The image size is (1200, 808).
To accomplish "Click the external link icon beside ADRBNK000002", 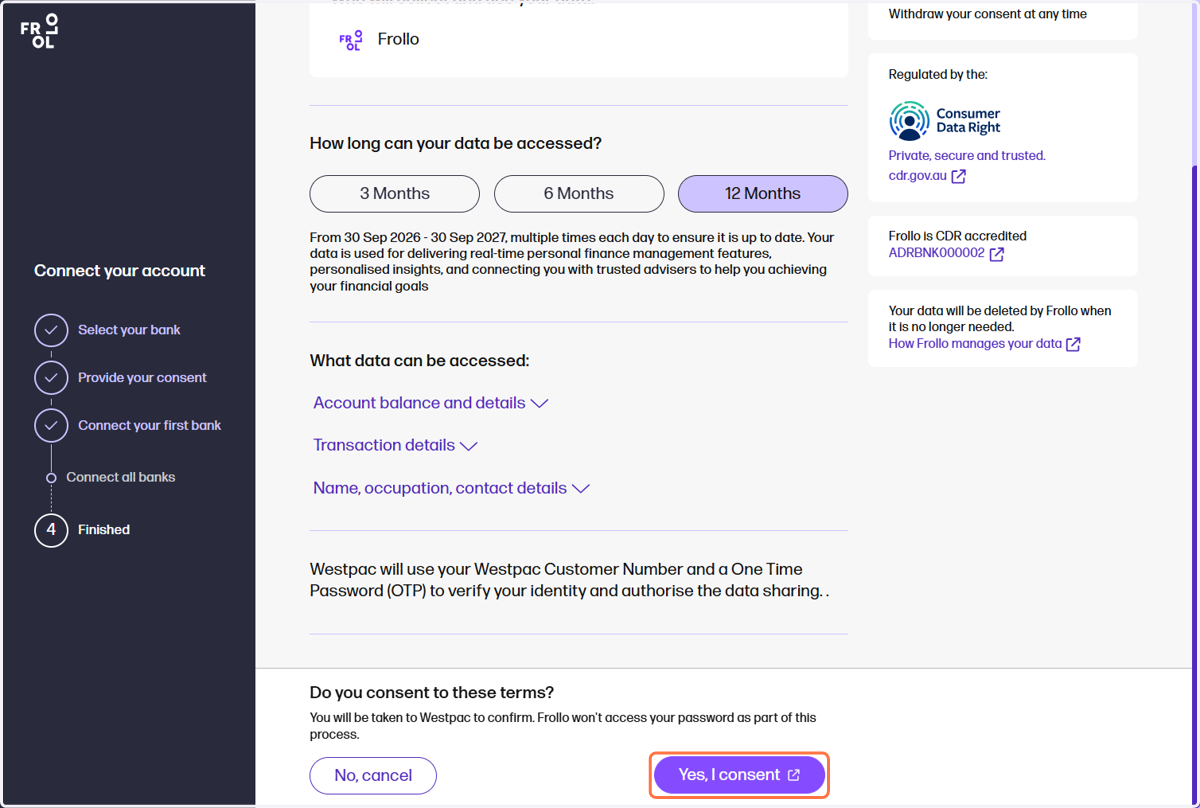I will pos(996,254).
